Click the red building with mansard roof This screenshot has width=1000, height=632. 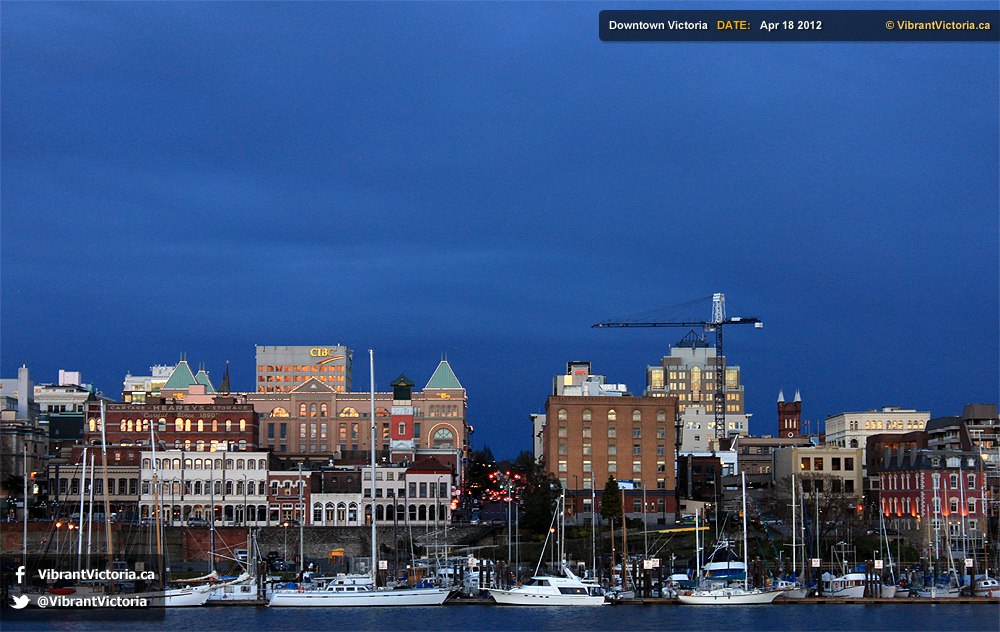point(930,488)
